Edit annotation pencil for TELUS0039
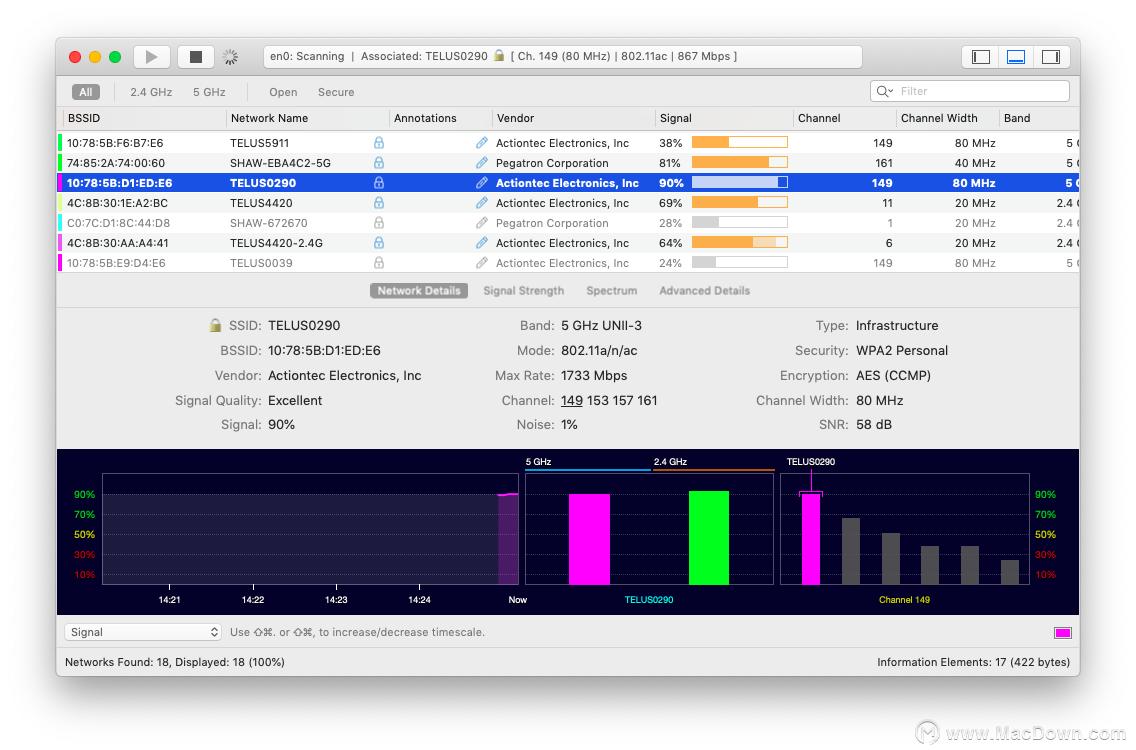Viewport: 1136px width, 750px height. pos(482,263)
